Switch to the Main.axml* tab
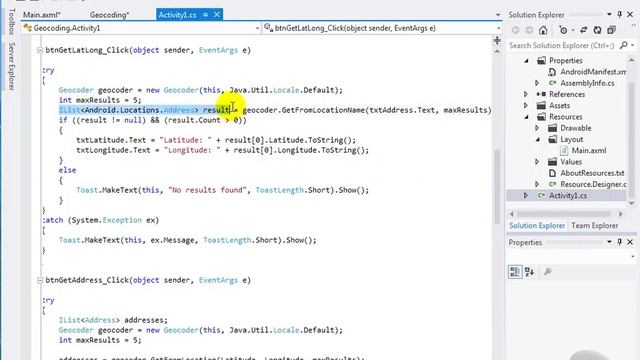 tap(42, 15)
